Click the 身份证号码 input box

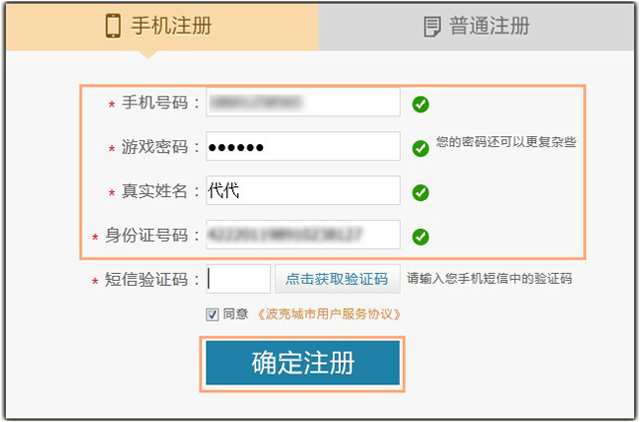(302, 235)
